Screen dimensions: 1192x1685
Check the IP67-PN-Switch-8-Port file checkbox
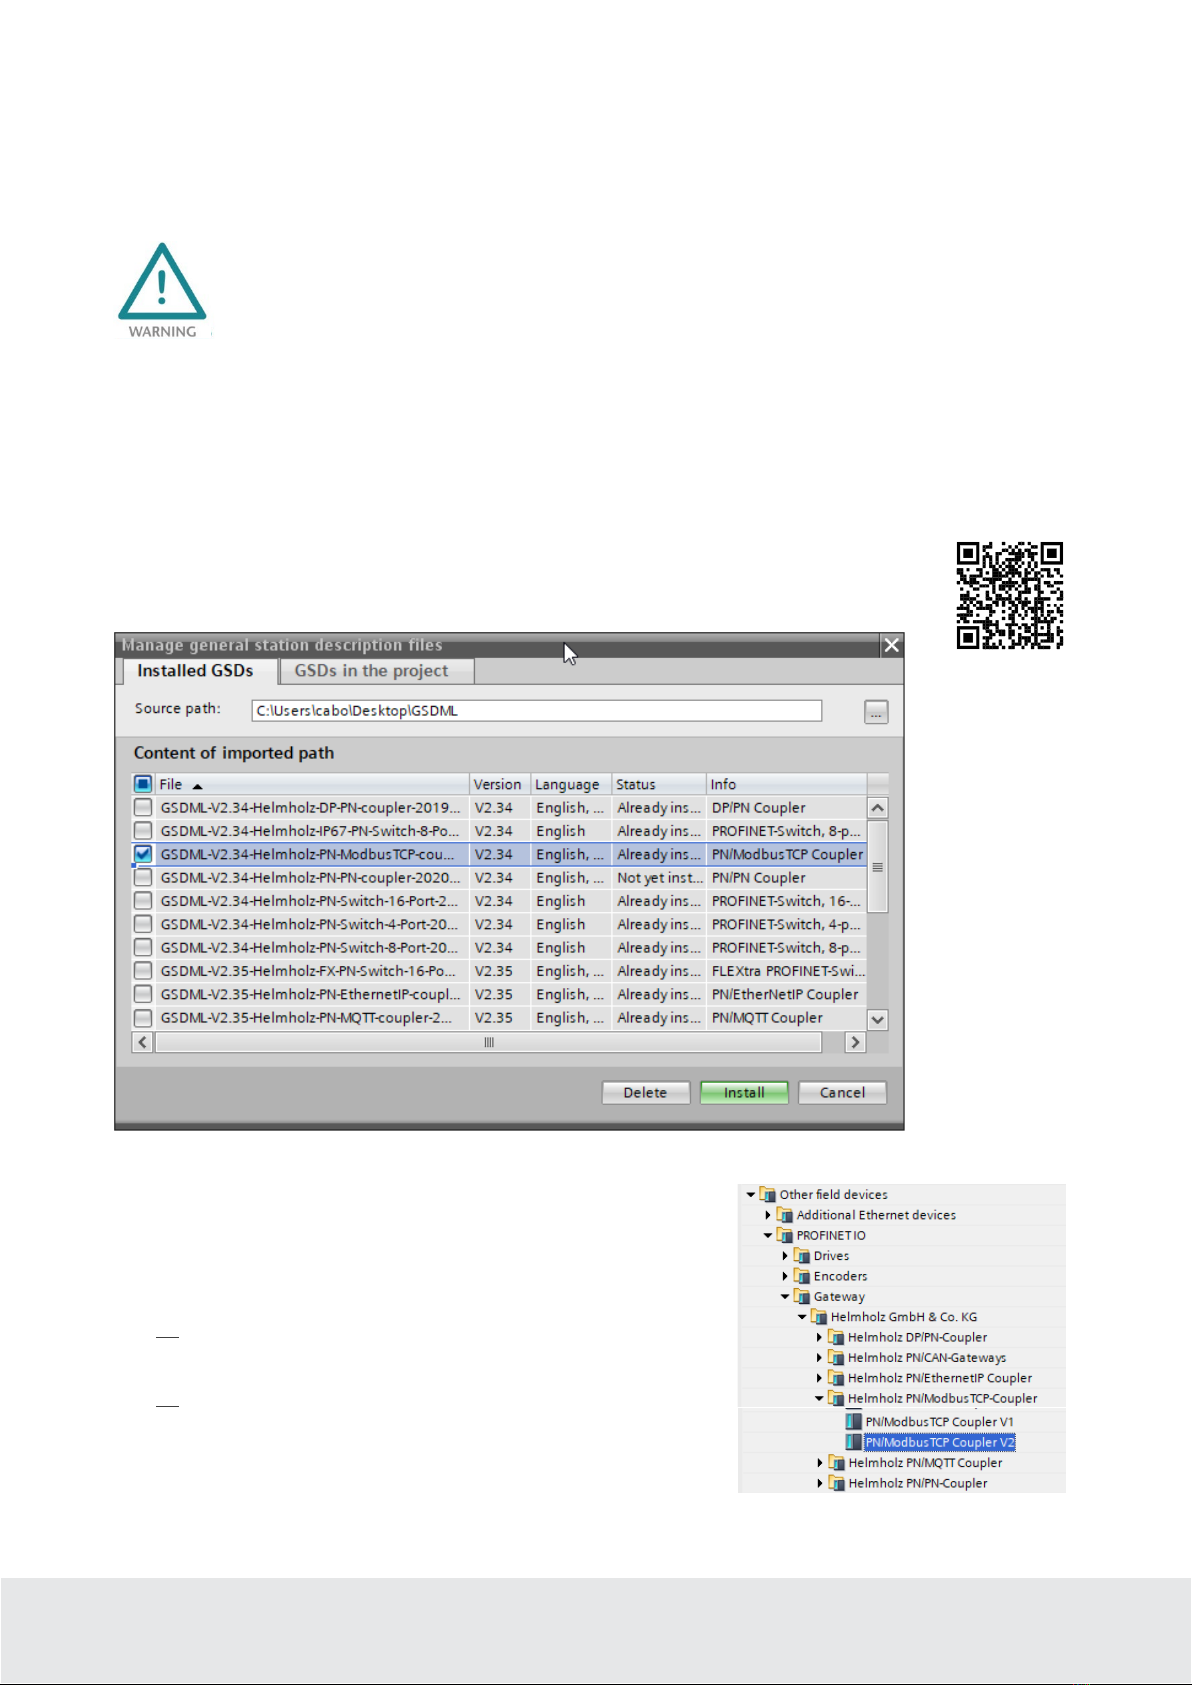point(143,831)
